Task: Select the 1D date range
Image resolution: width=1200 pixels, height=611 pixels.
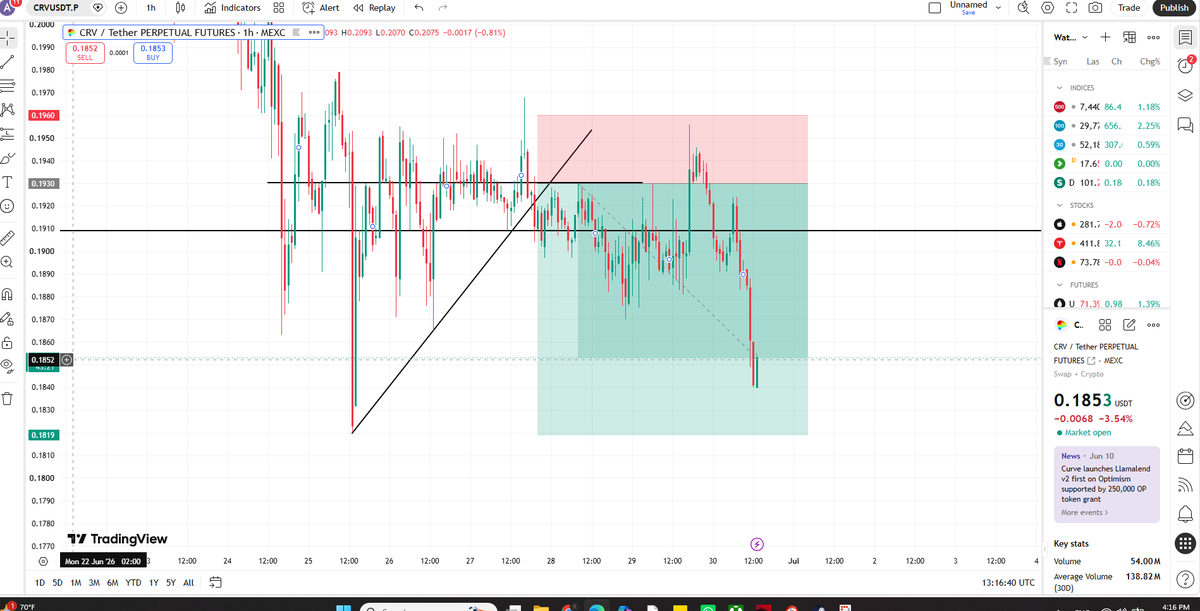Action: [40, 582]
